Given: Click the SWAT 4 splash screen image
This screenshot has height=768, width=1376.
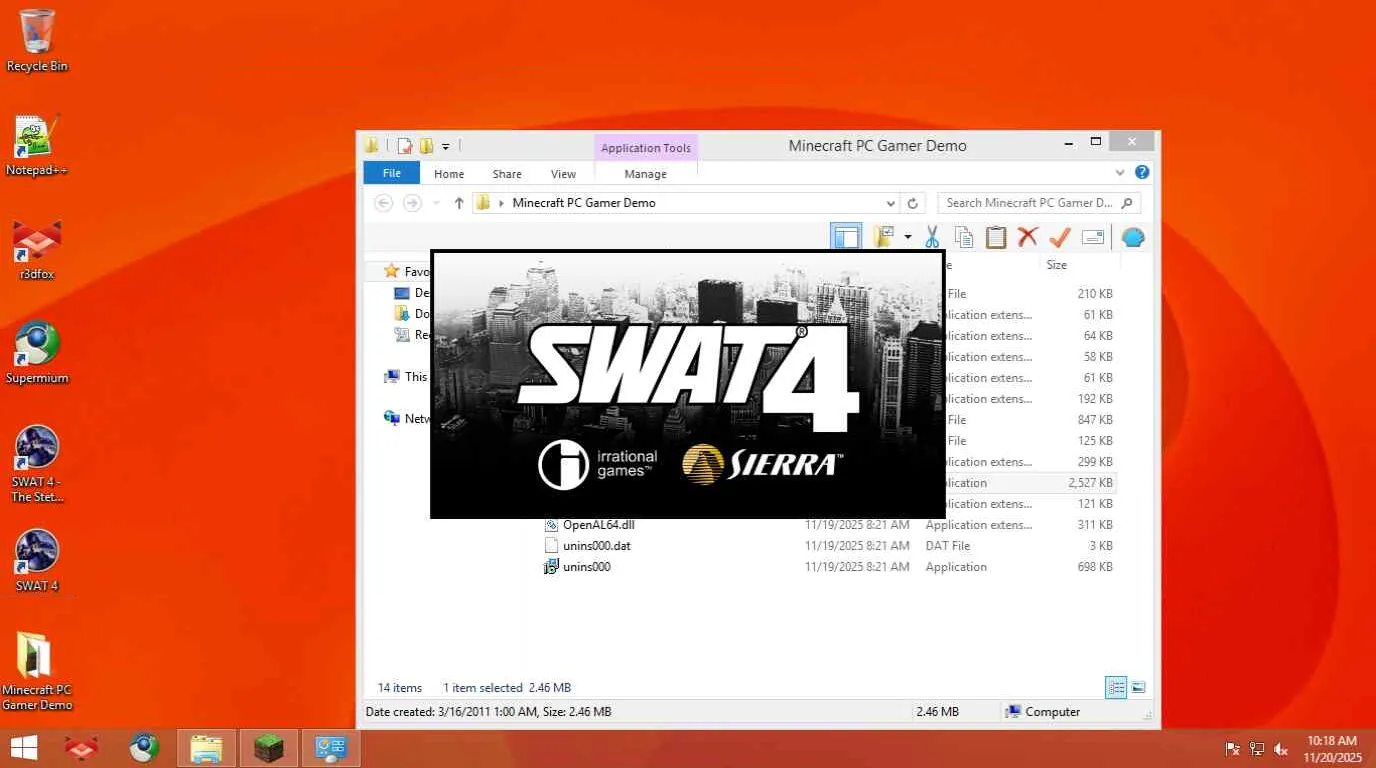Looking at the screenshot, I should point(688,384).
